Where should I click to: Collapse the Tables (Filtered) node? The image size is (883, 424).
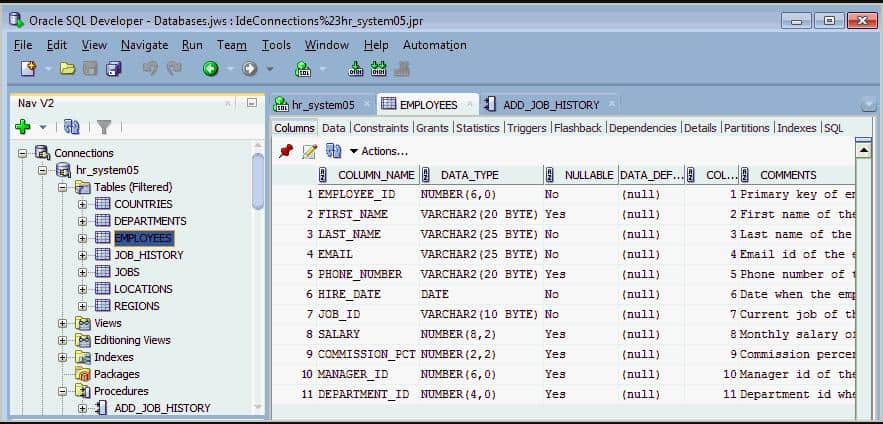pos(63,187)
